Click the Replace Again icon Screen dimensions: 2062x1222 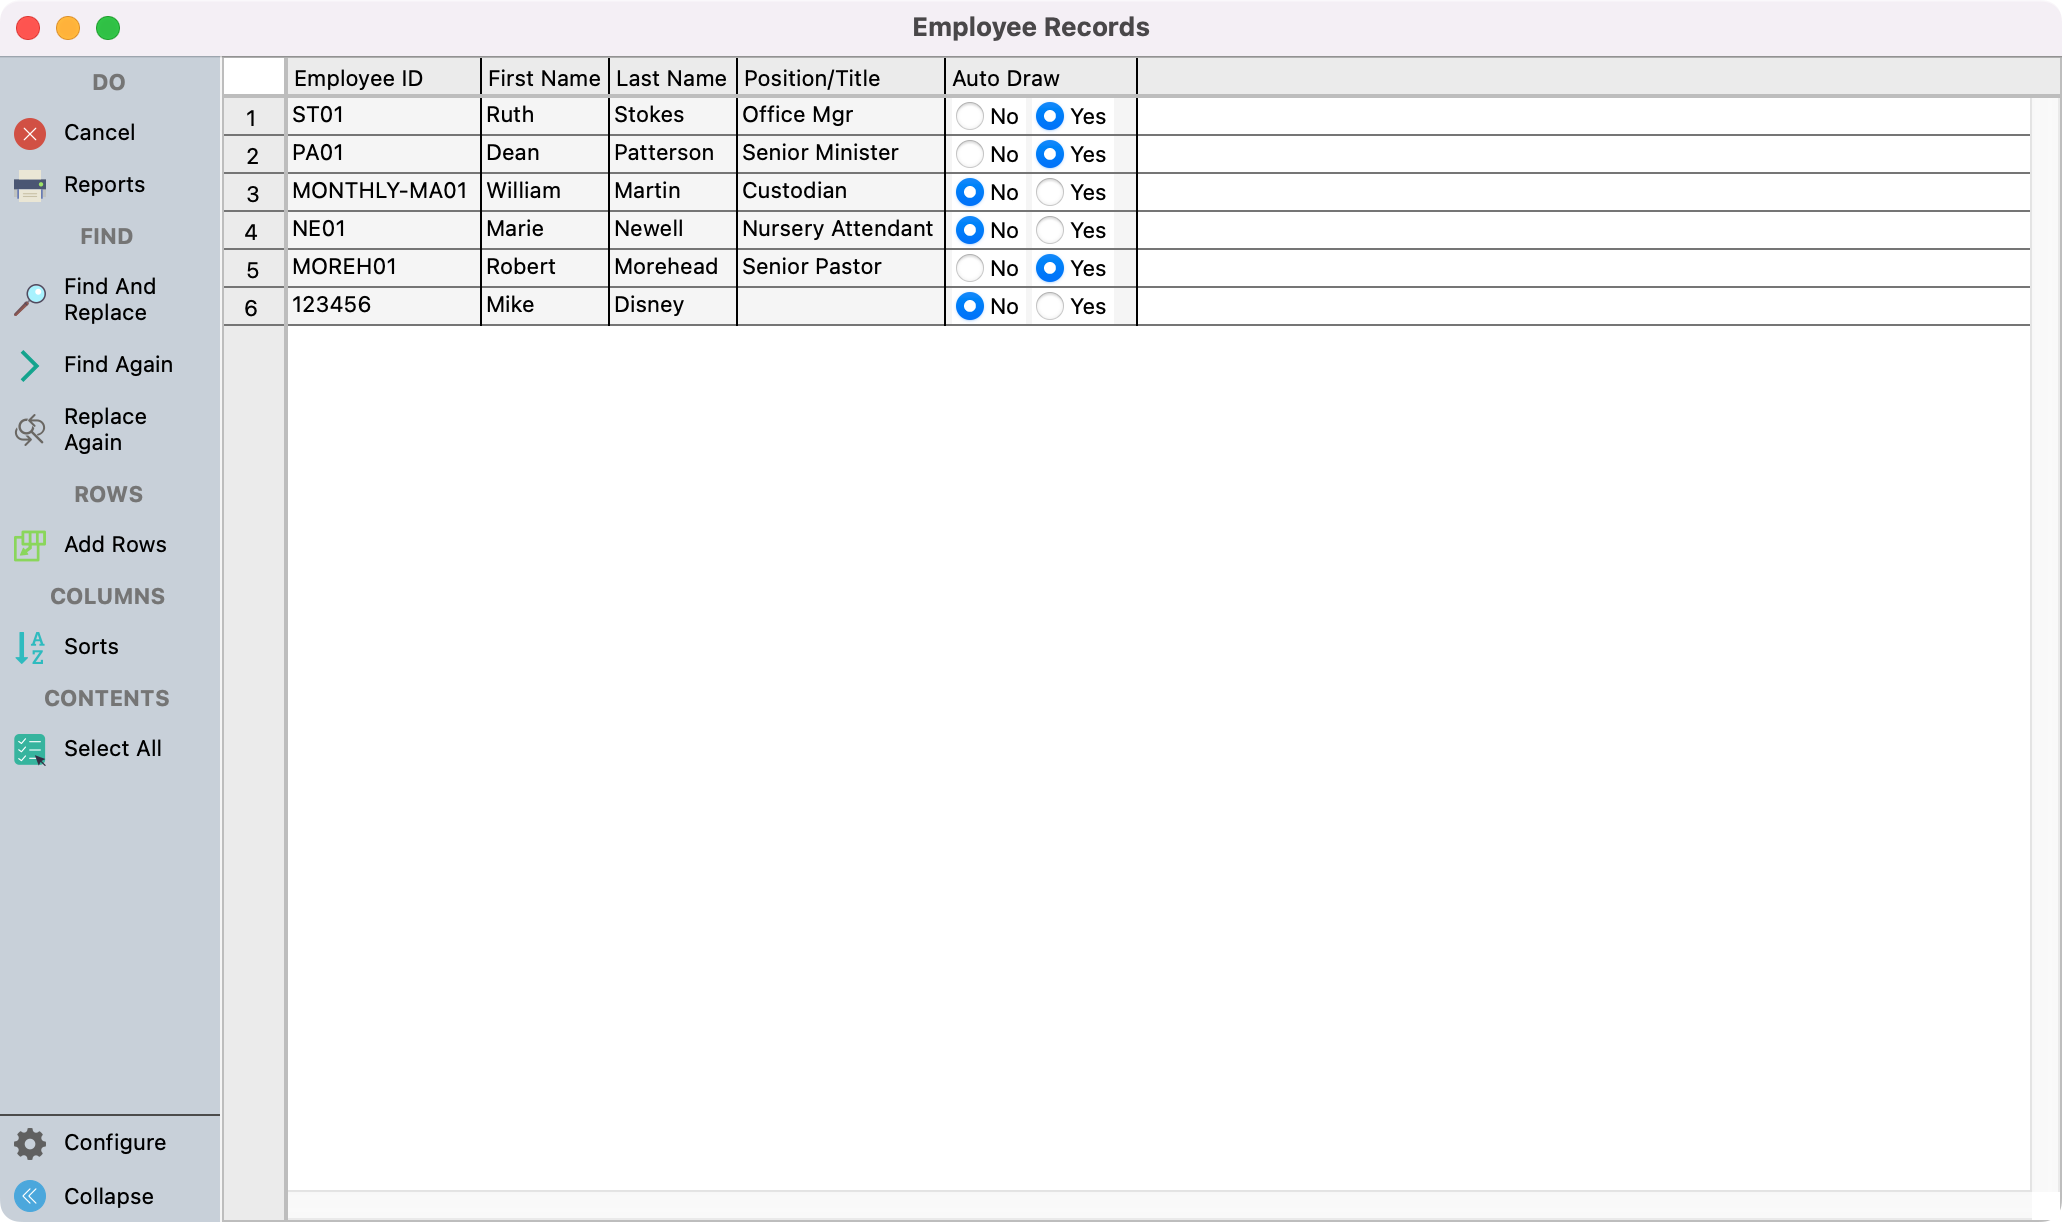tap(30, 430)
